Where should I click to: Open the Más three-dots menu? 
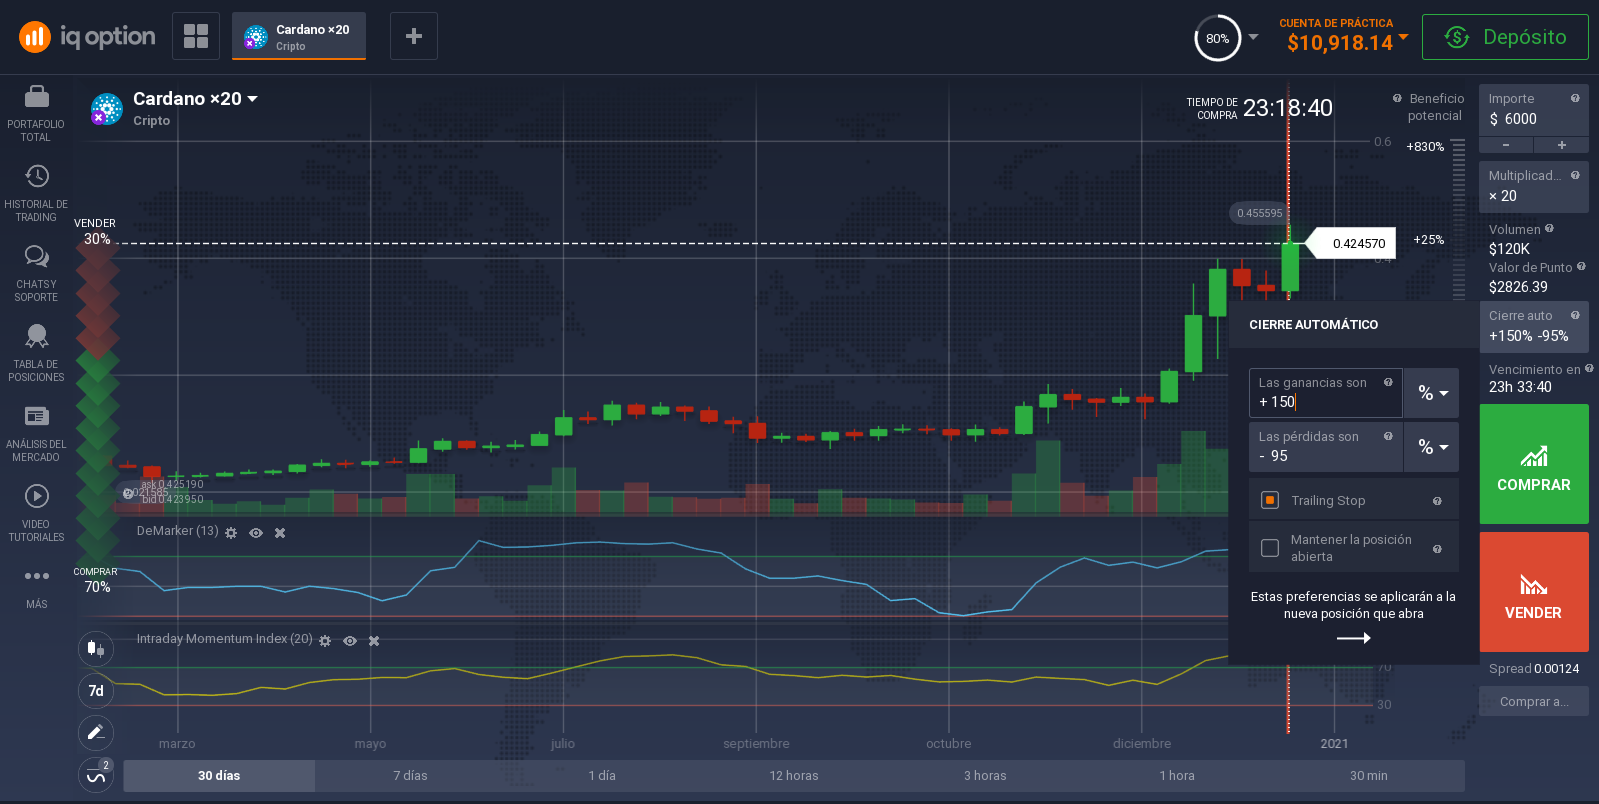click(37, 576)
